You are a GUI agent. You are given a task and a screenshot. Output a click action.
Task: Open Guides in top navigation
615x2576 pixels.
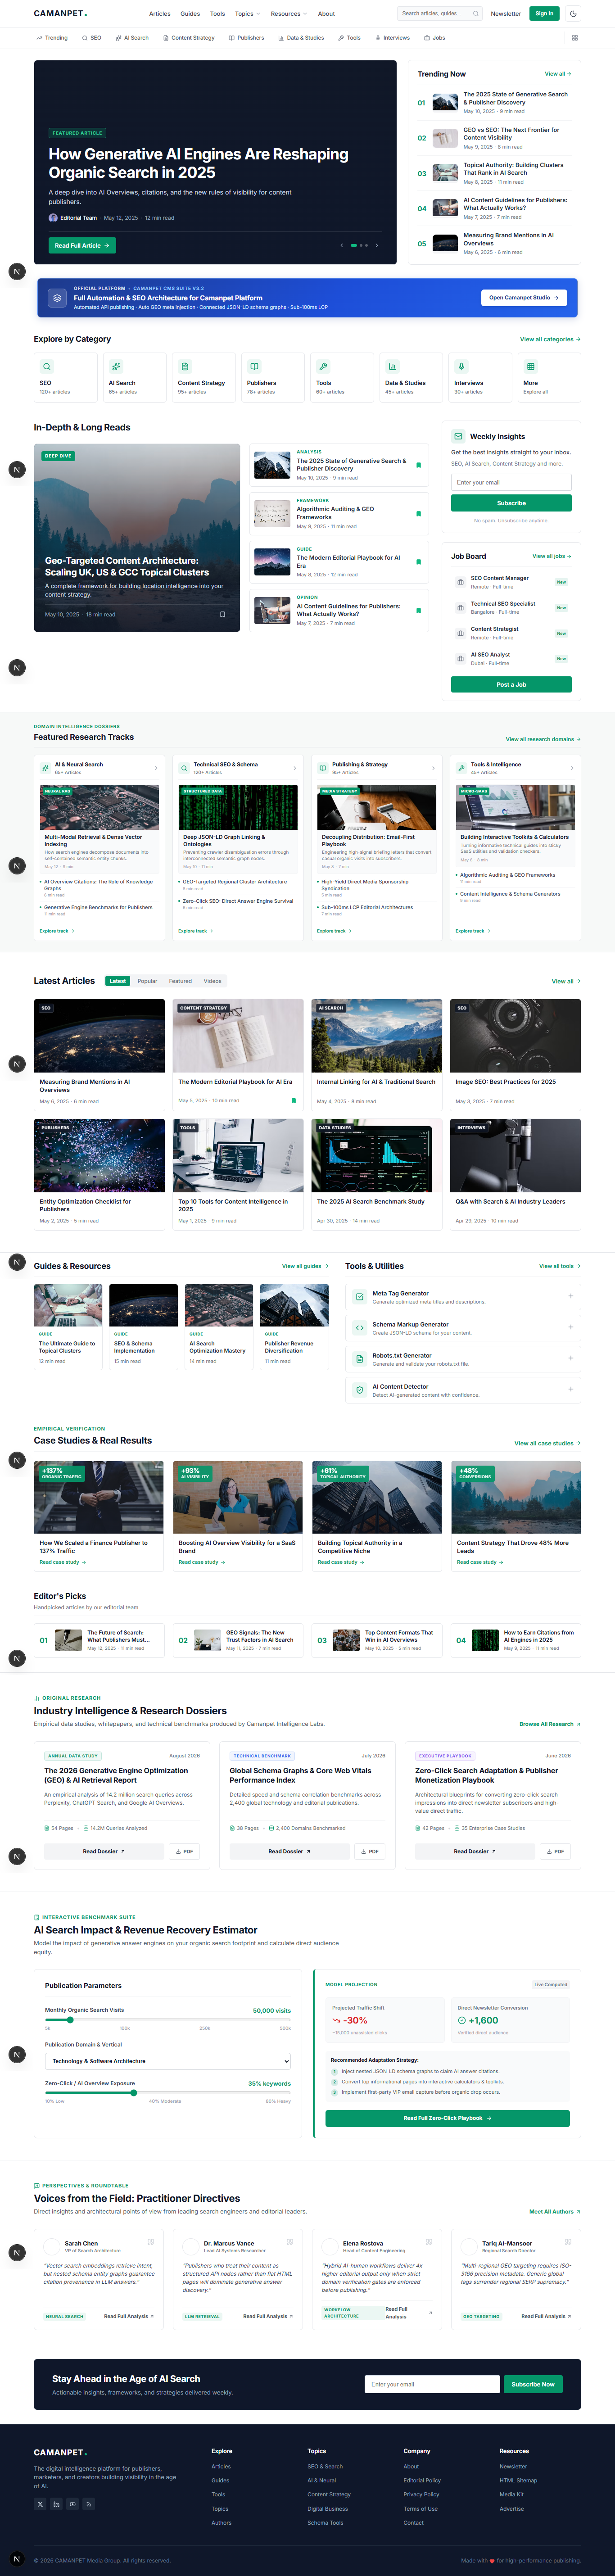(x=190, y=14)
